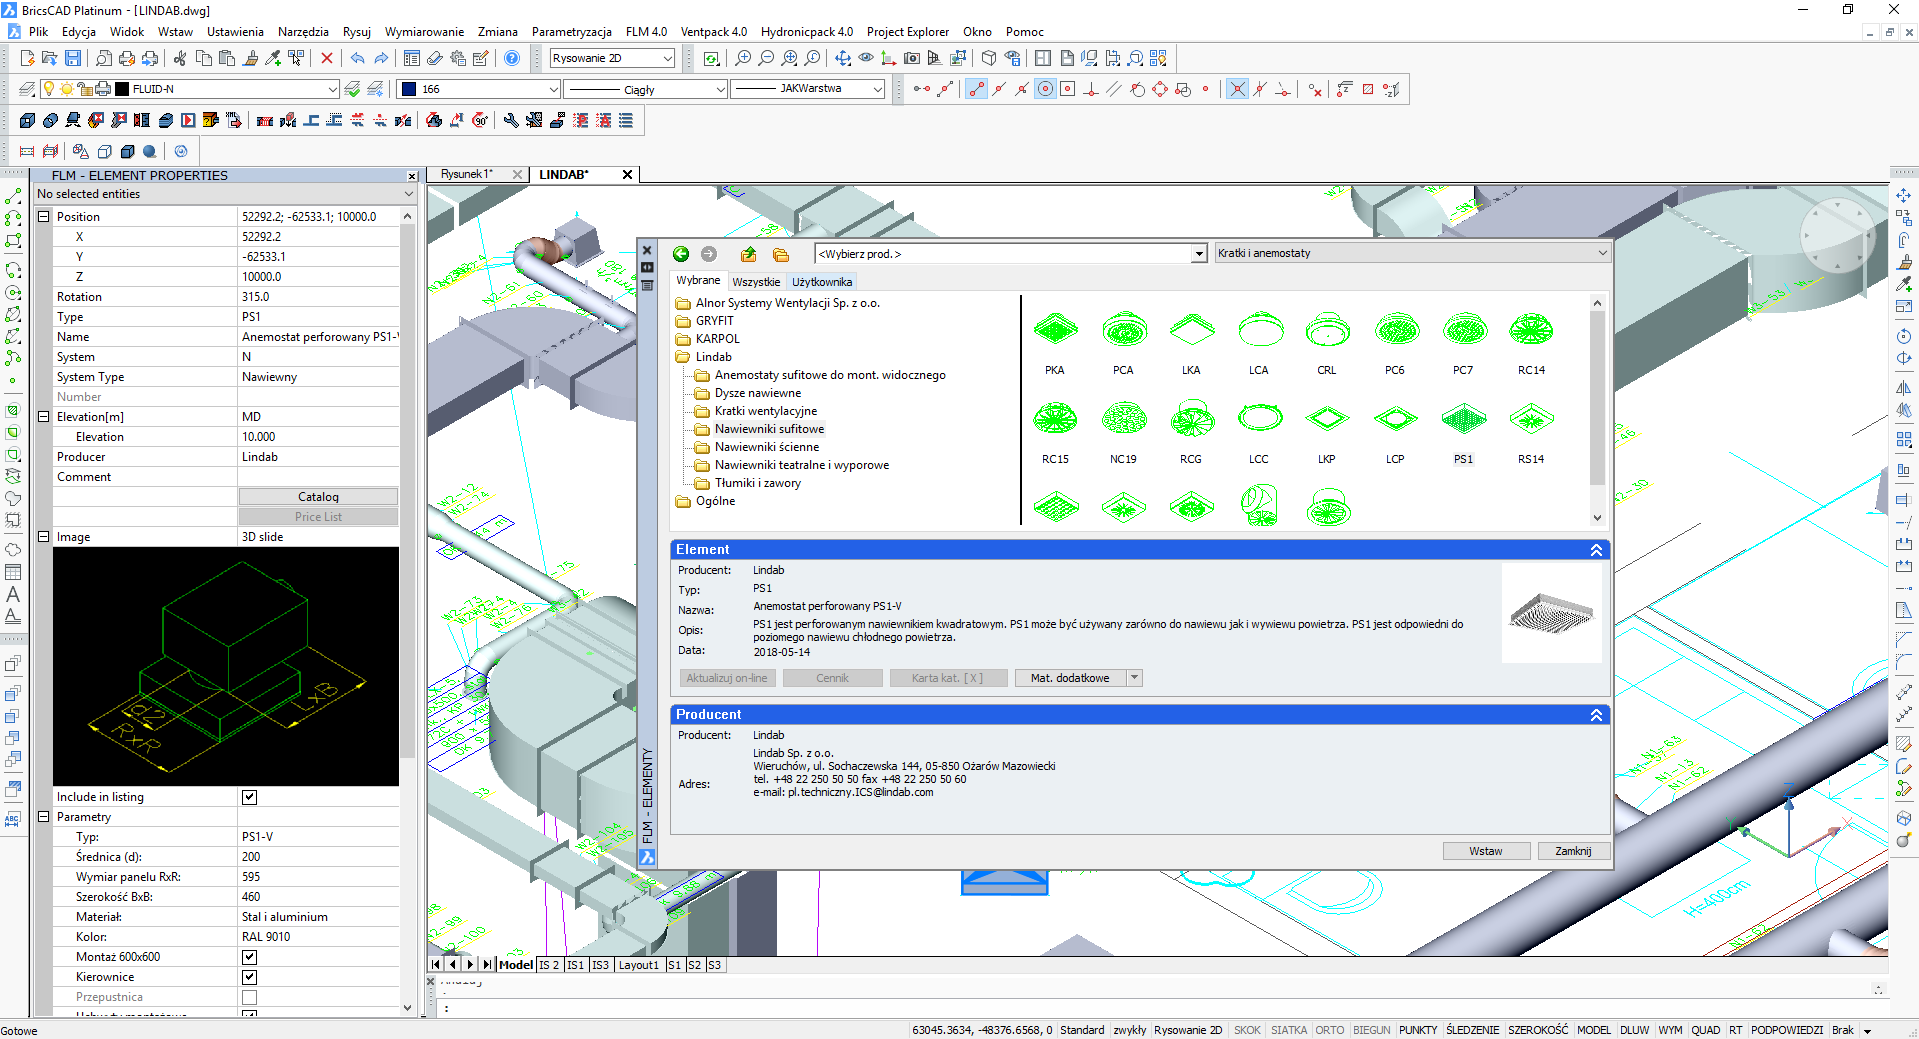Click the green back arrow in catalog
This screenshot has height=1039, width=1919.
pyautogui.click(x=681, y=254)
